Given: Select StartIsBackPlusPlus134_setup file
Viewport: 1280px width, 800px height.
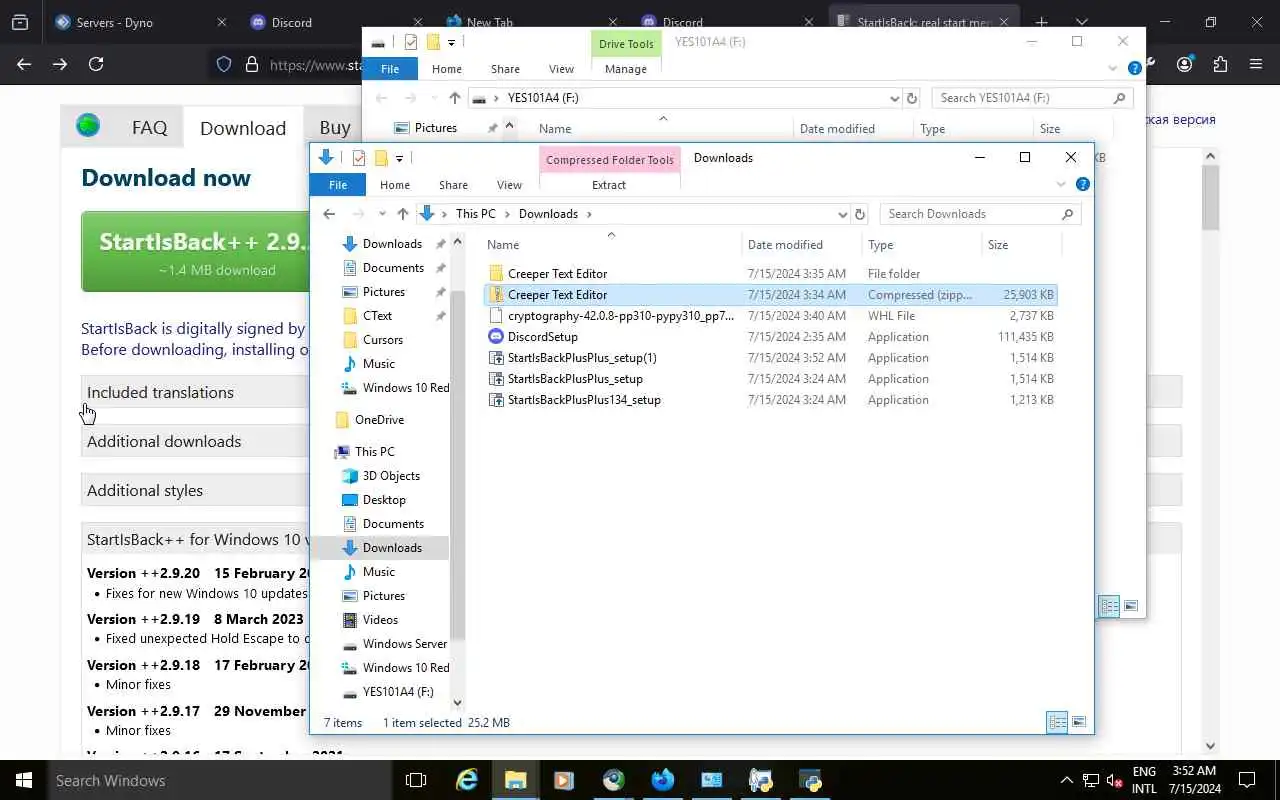Looking at the screenshot, I should coord(584,400).
